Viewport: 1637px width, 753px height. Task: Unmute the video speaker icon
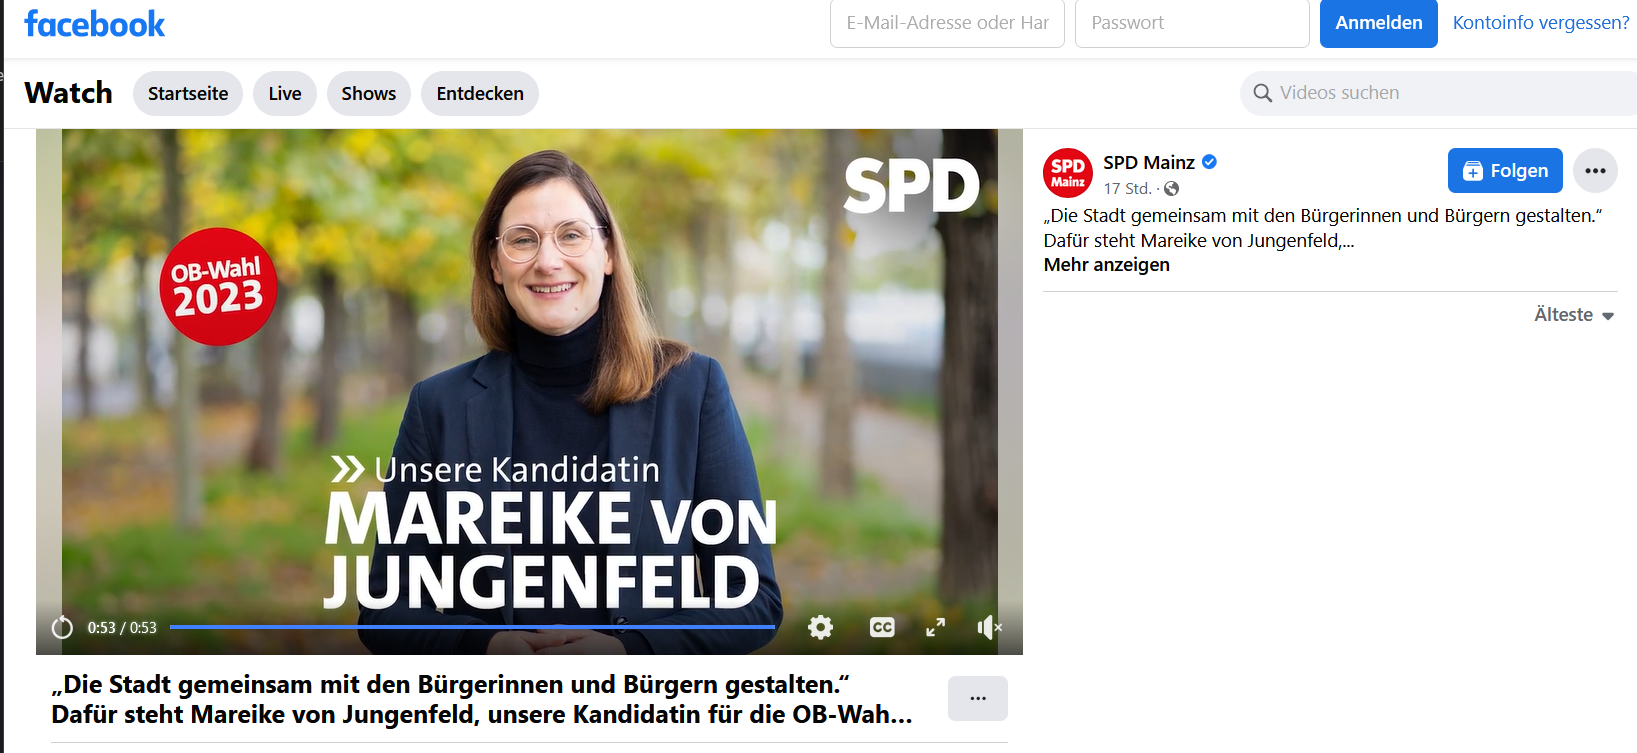(x=989, y=627)
